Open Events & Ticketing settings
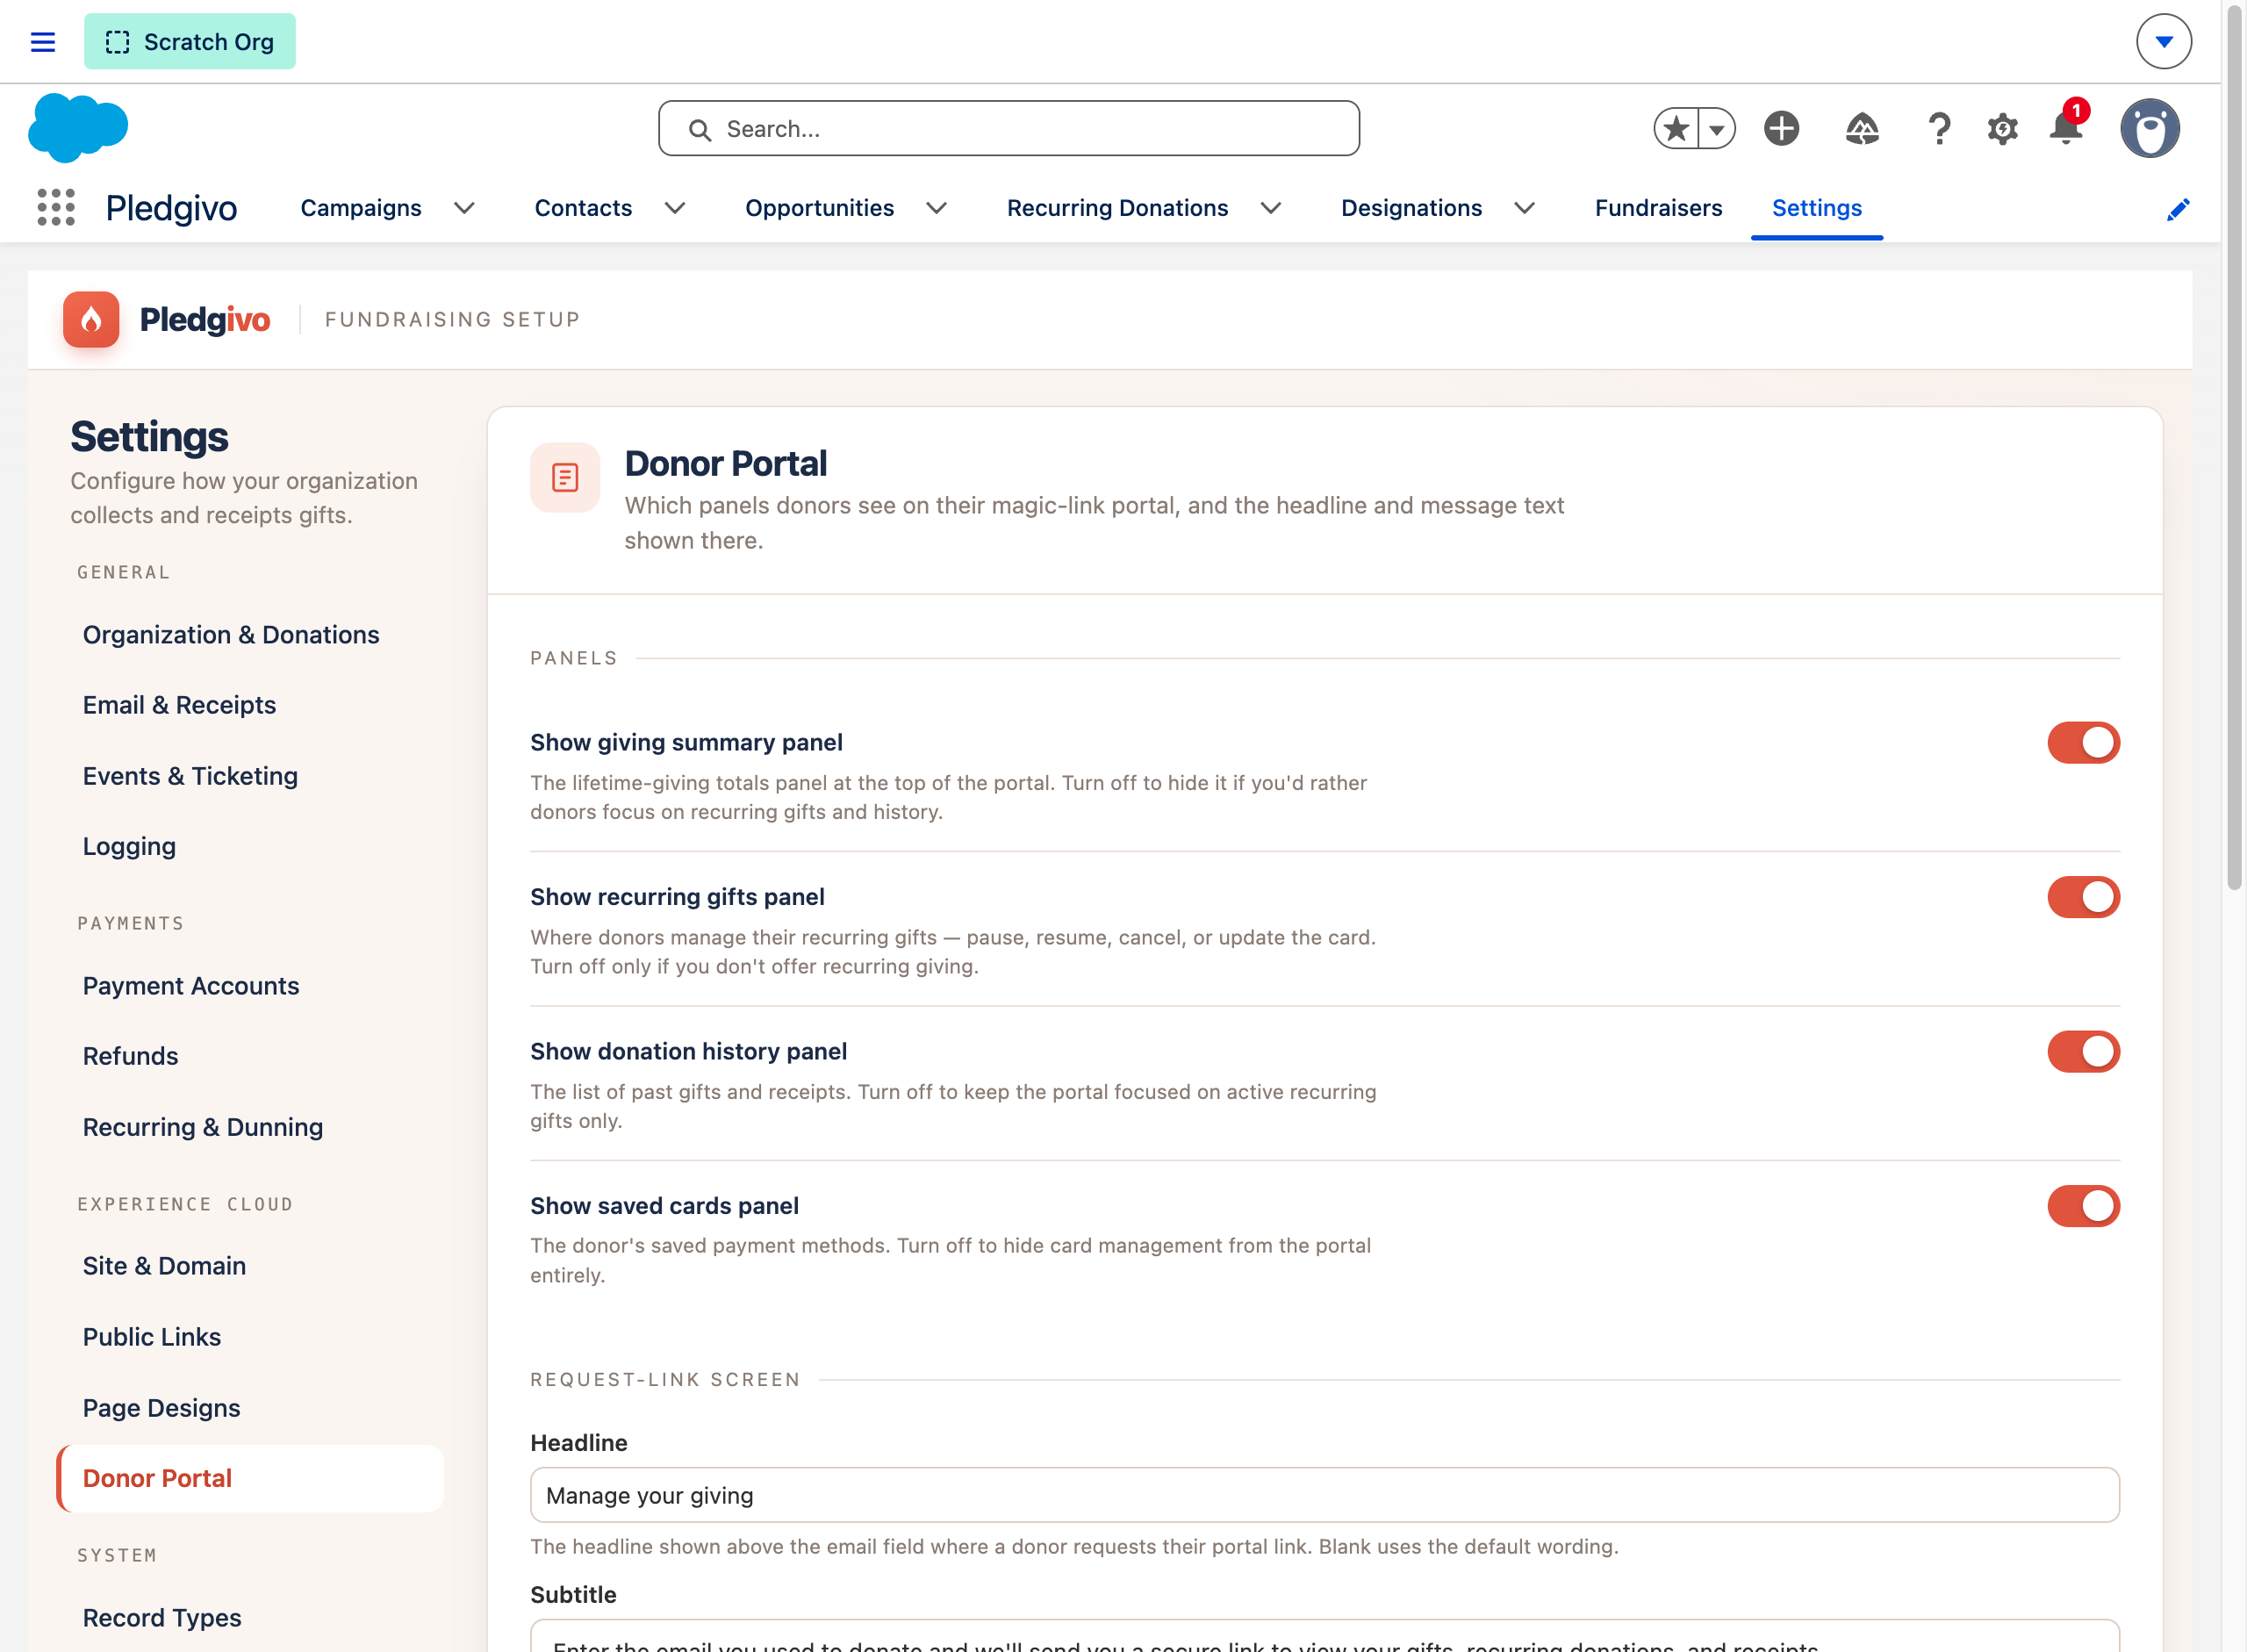 coord(250,776)
